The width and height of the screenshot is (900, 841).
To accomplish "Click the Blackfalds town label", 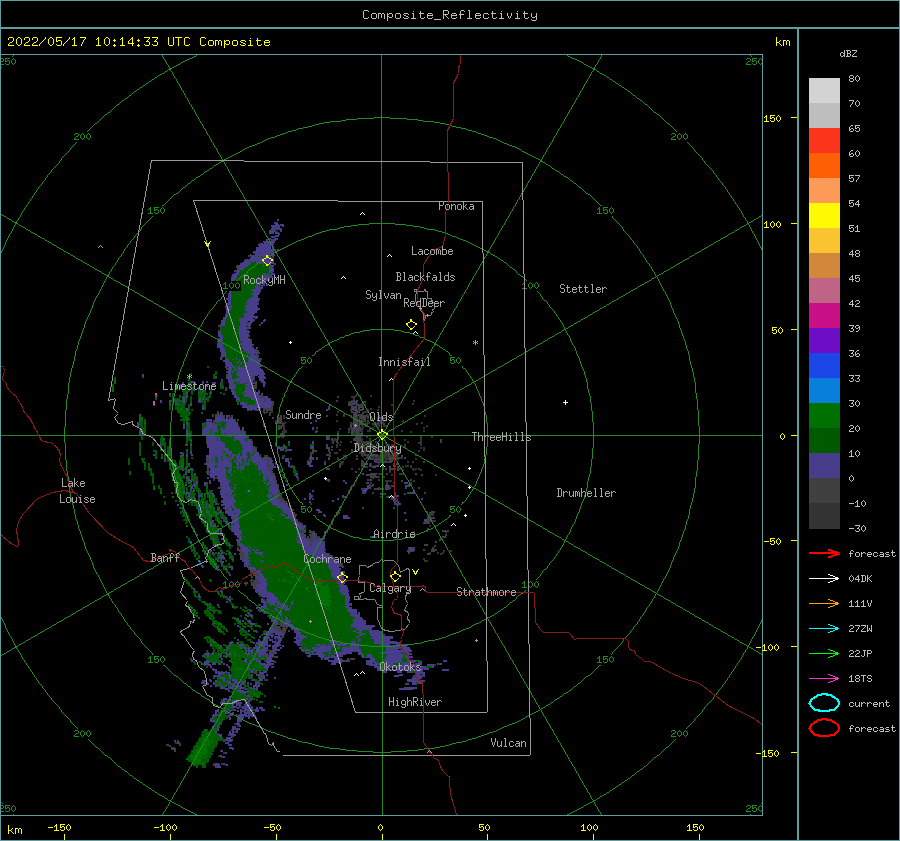I will point(425,277).
